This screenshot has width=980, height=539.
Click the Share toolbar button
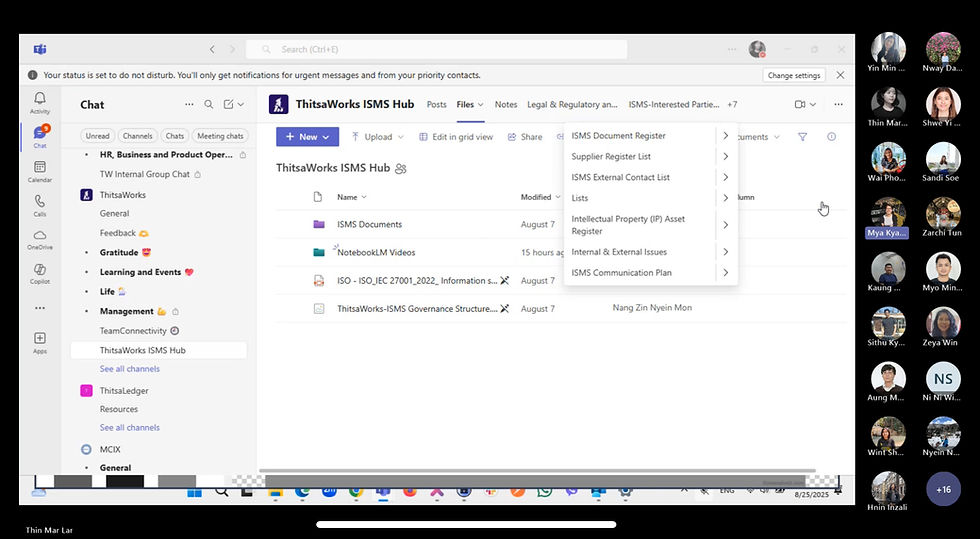(x=525, y=137)
